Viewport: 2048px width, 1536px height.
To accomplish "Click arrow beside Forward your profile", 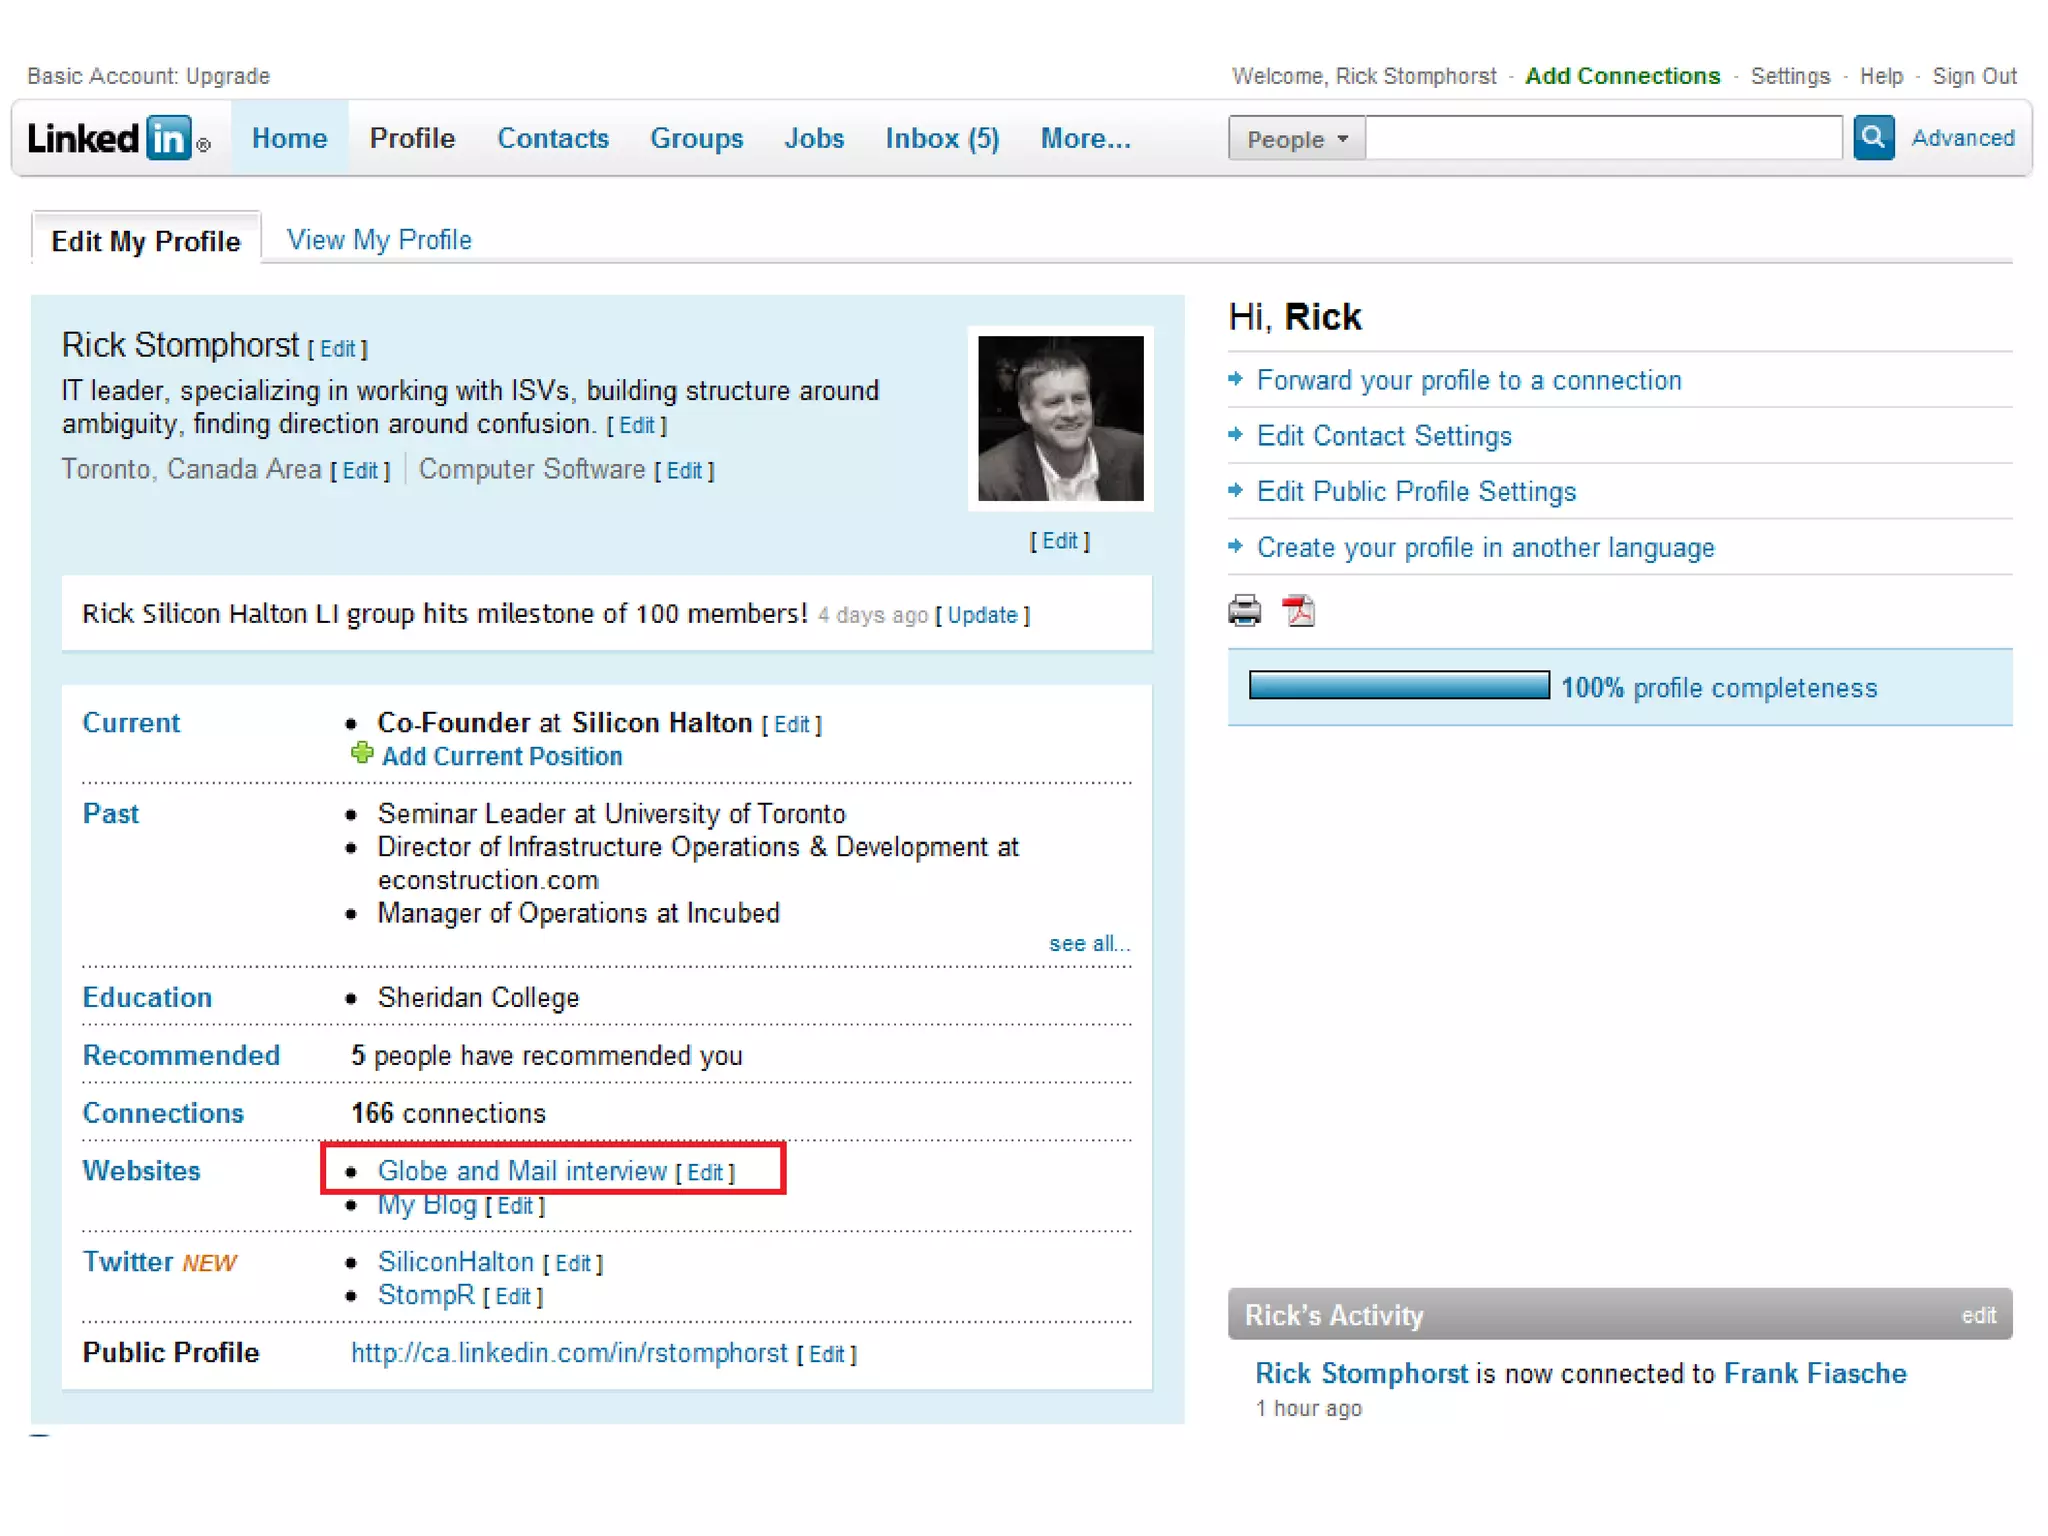I will point(1236,379).
